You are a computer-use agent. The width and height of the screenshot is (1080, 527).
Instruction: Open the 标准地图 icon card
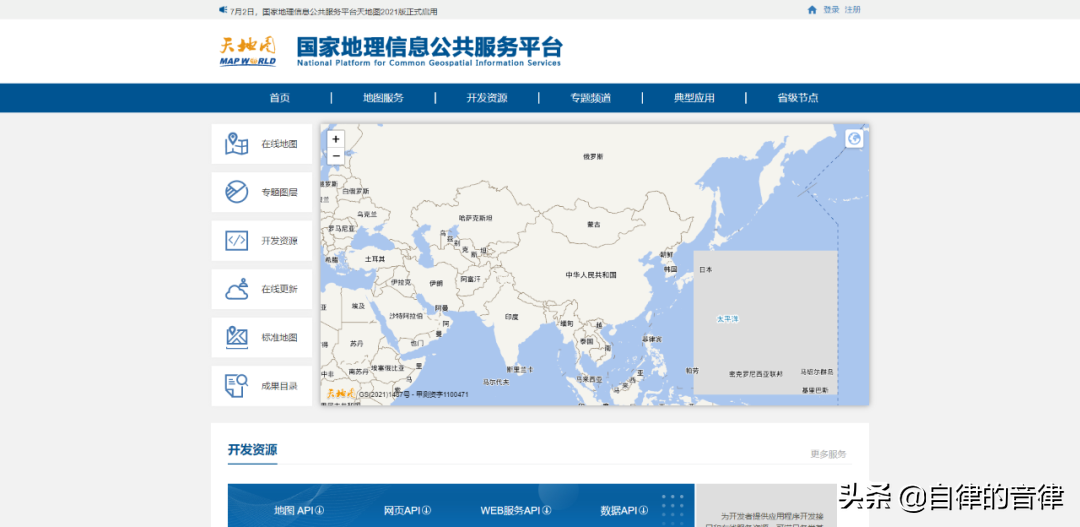(262, 338)
